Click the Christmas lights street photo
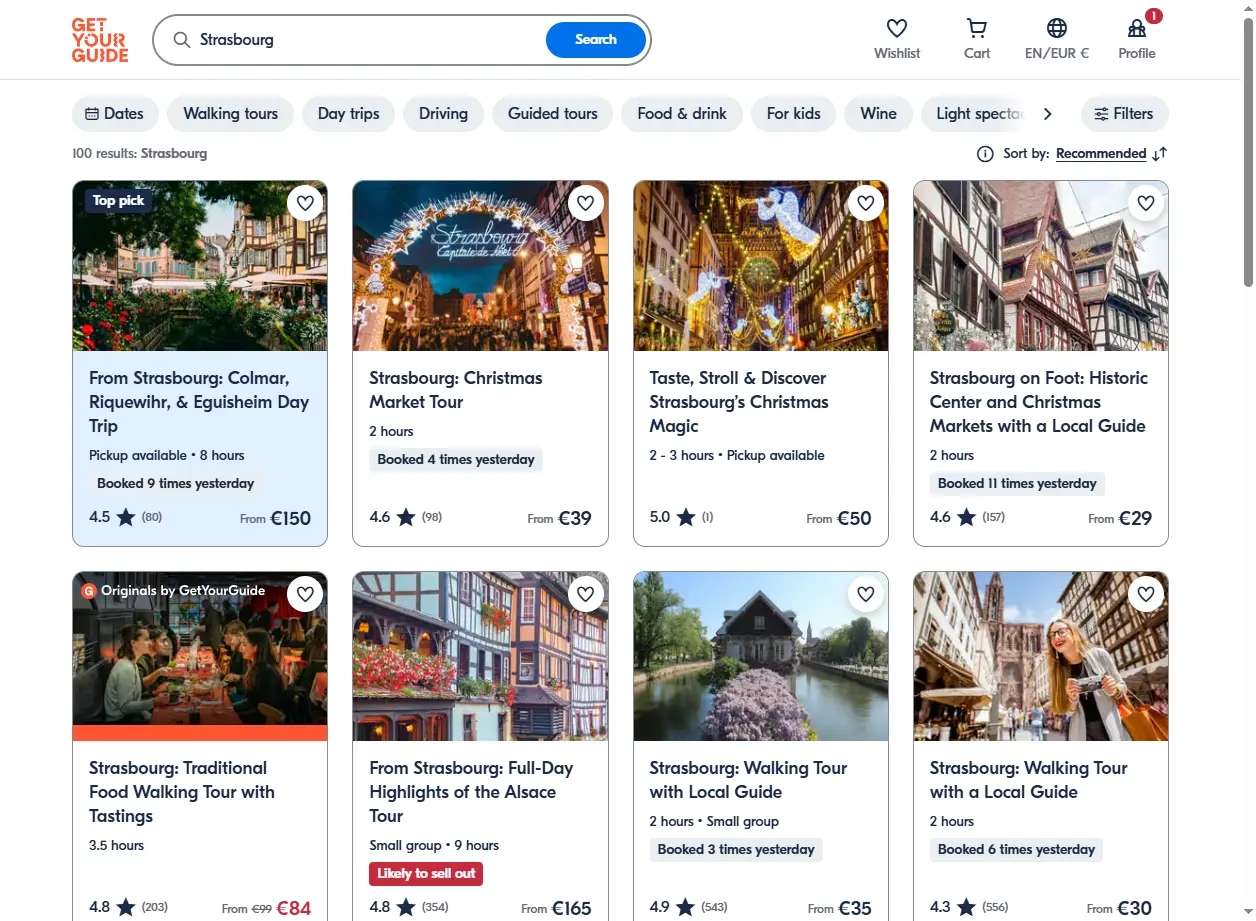This screenshot has height=921, width=1256. click(x=761, y=266)
